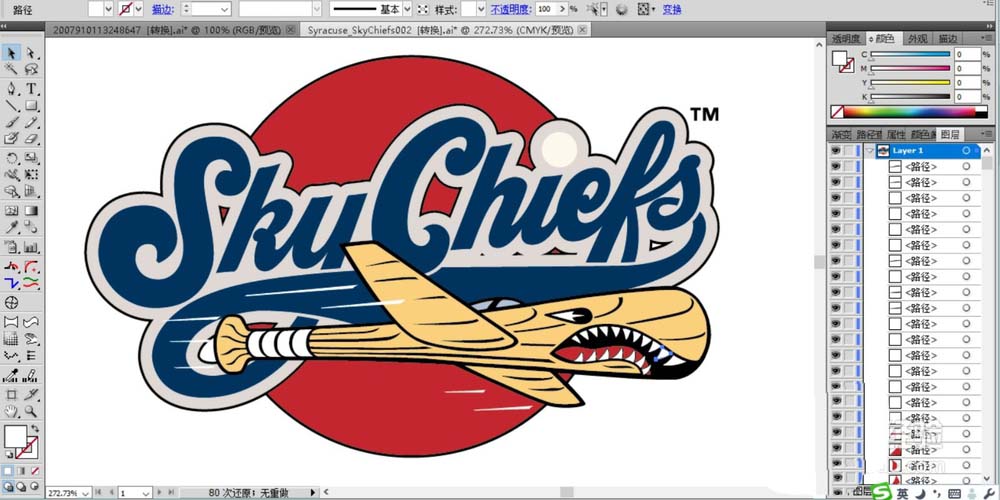Switch to Draw Behind mode
The width and height of the screenshot is (1000, 500).
21,486
